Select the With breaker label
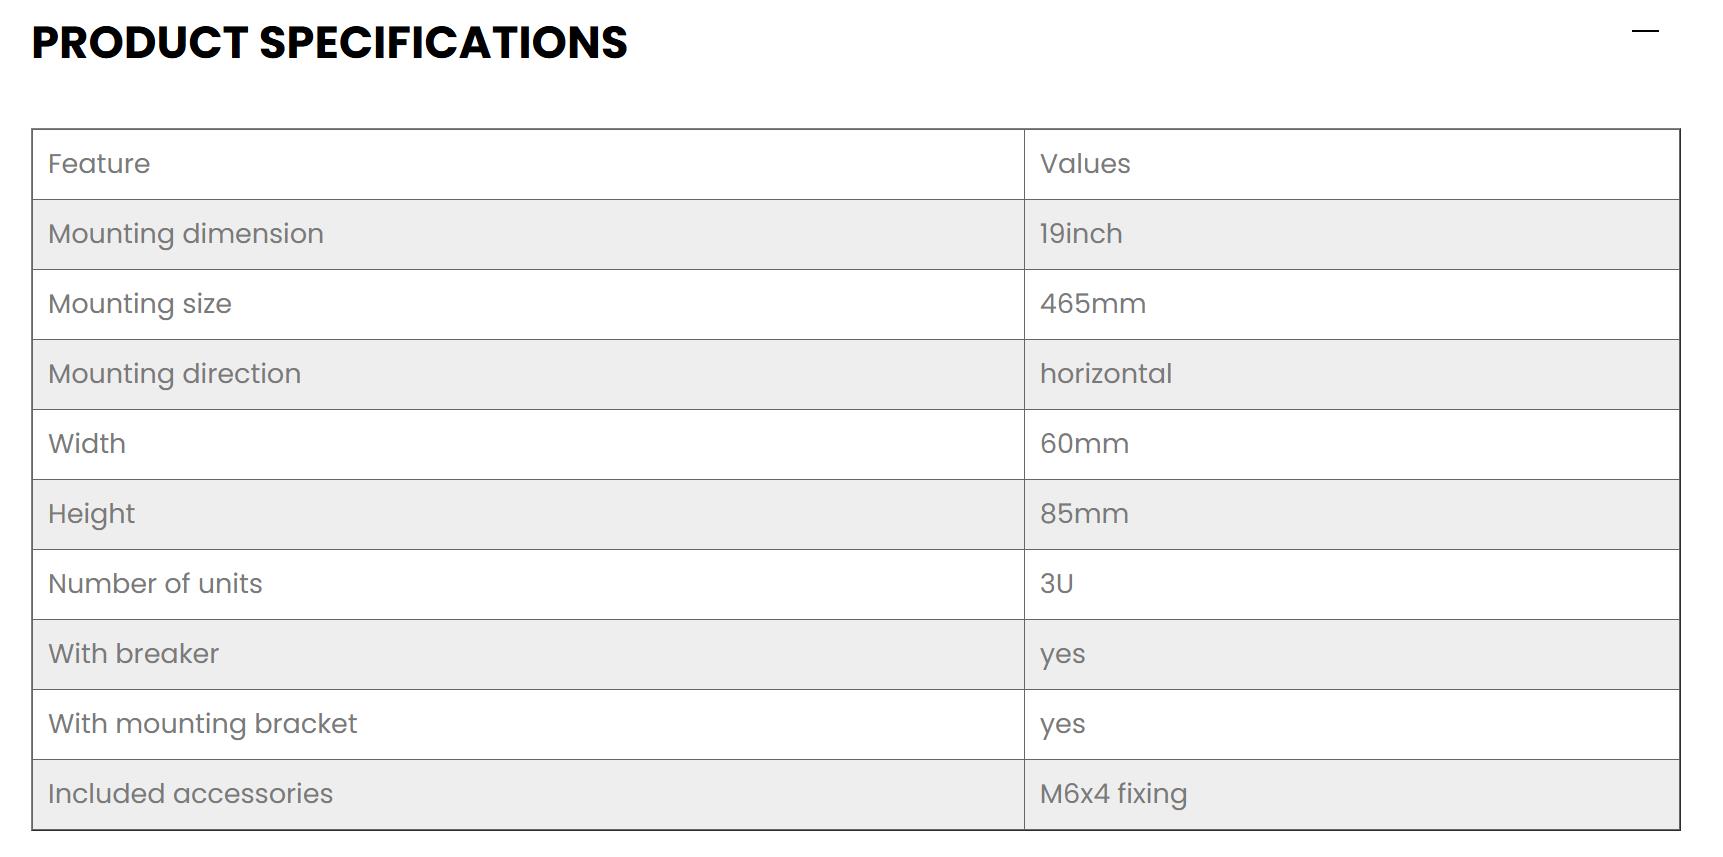 (133, 654)
